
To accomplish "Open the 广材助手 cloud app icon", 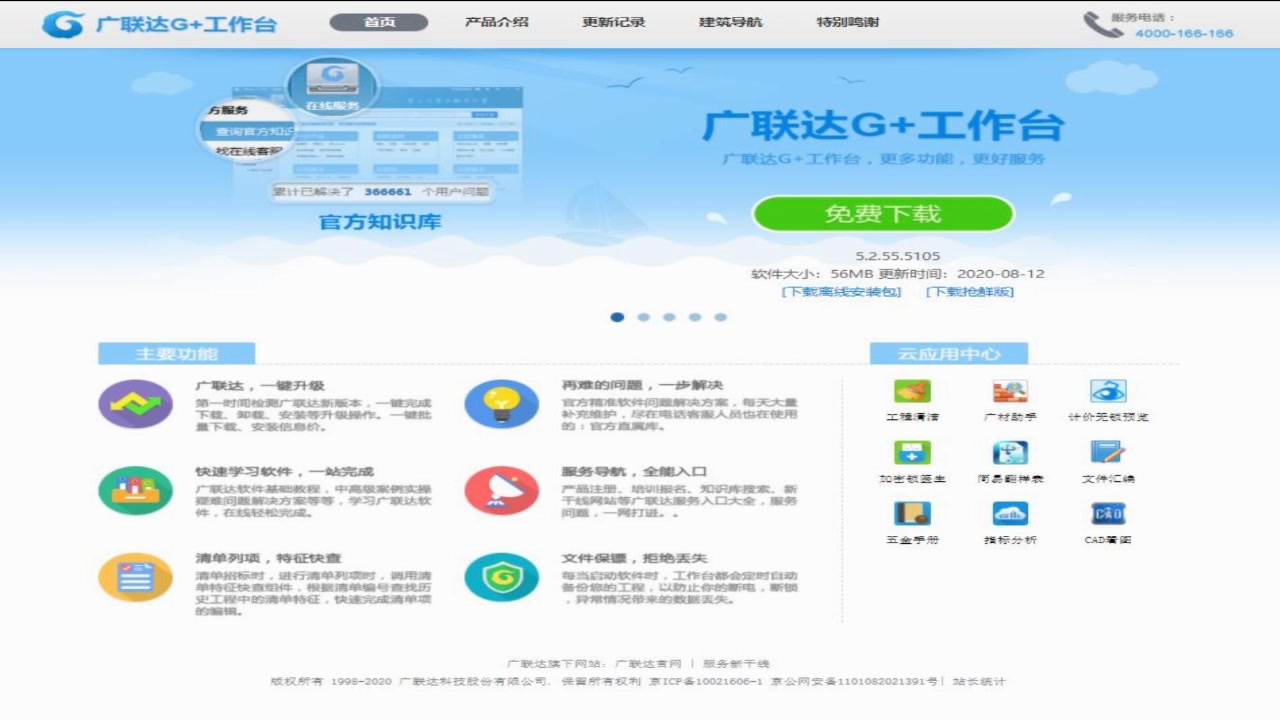I will 1010,391.
